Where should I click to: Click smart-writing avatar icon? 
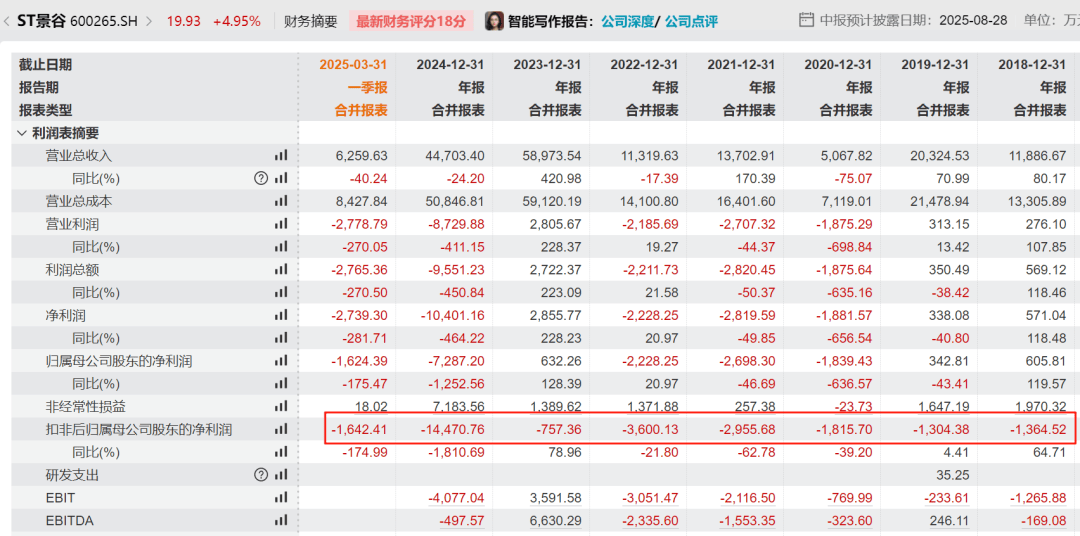click(x=494, y=21)
